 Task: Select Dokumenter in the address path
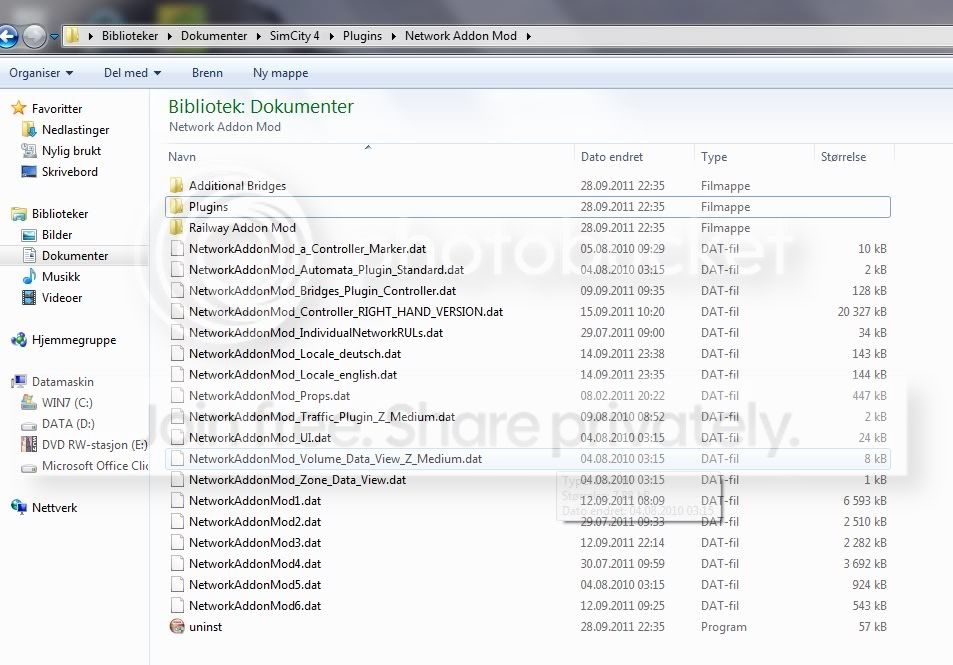coord(214,36)
